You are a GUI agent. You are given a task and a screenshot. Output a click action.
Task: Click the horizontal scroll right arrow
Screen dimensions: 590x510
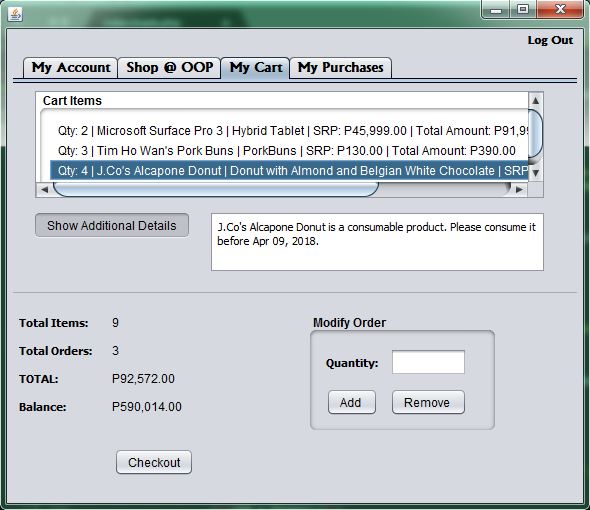(x=519, y=189)
